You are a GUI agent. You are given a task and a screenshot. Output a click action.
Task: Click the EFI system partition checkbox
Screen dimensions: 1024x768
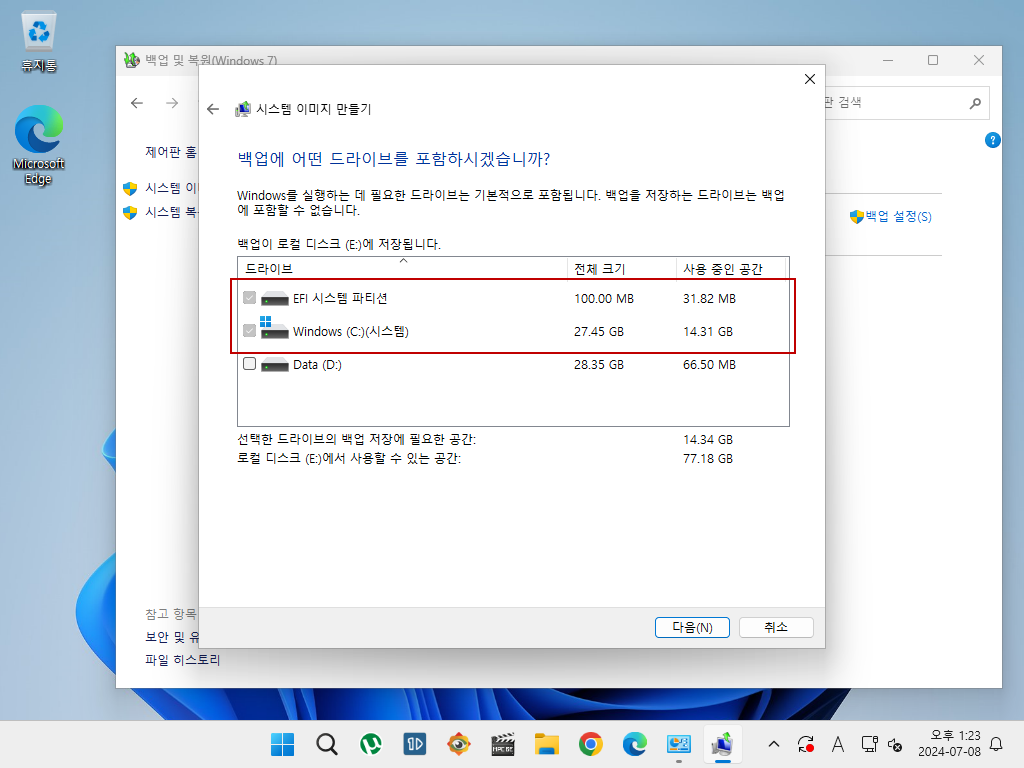249,298
